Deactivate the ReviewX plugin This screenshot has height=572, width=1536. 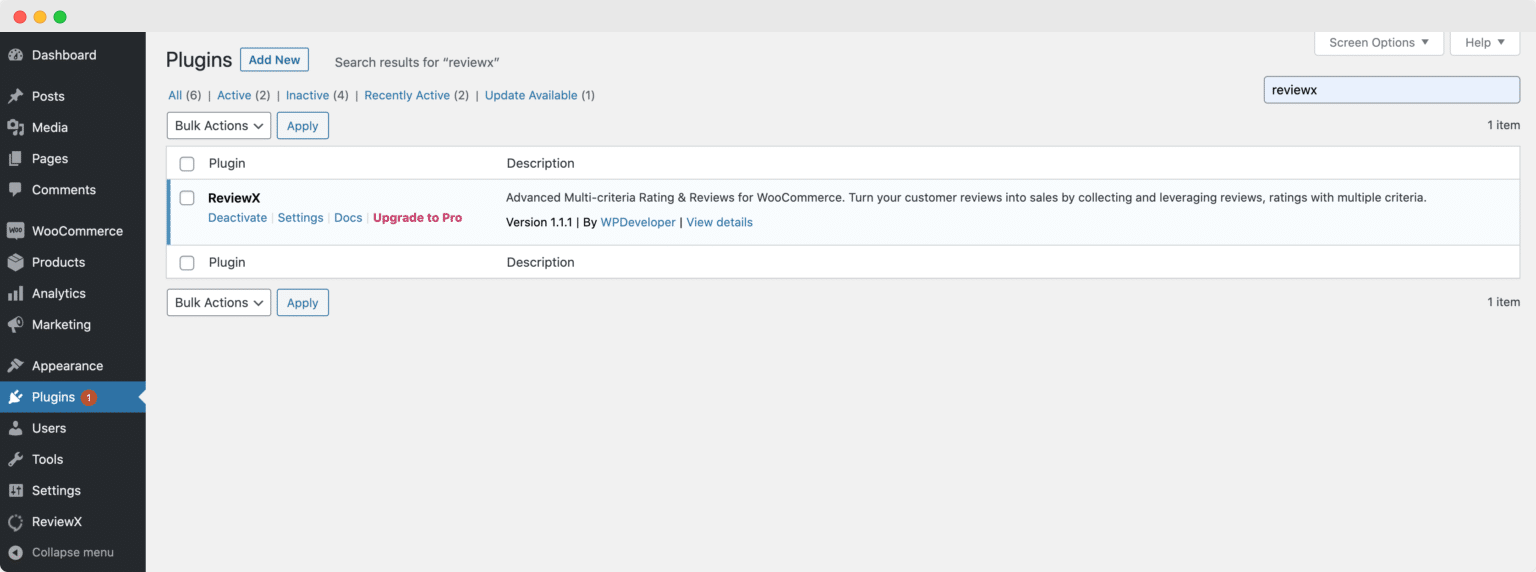click(x=237, y=217)
